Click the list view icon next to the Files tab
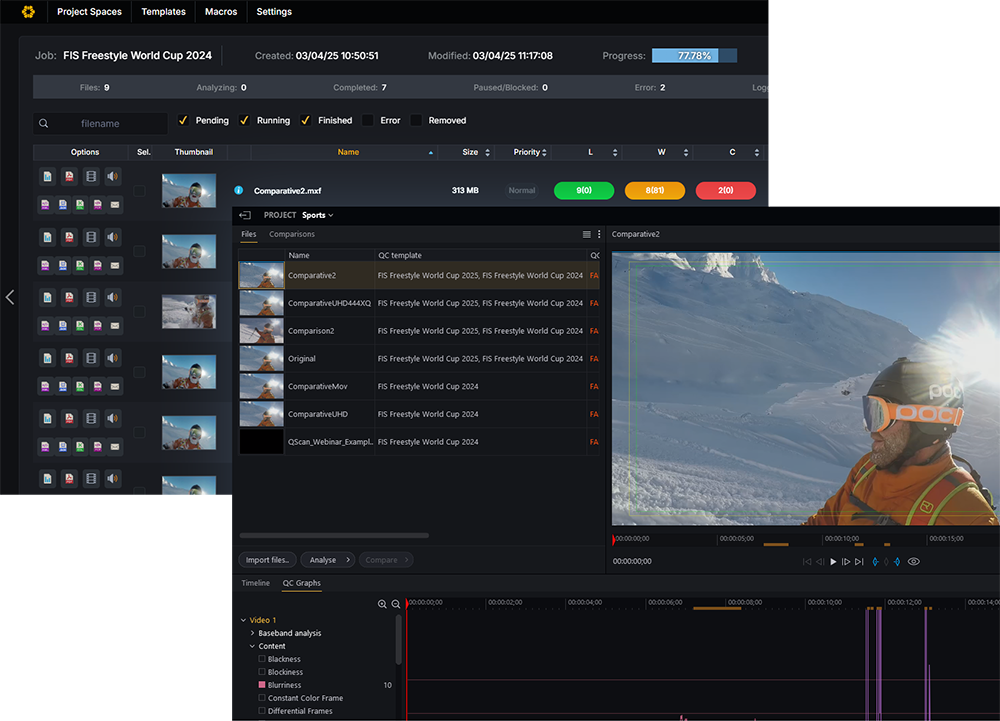This screenshot has width=1000, height=721. click(586, 233)
